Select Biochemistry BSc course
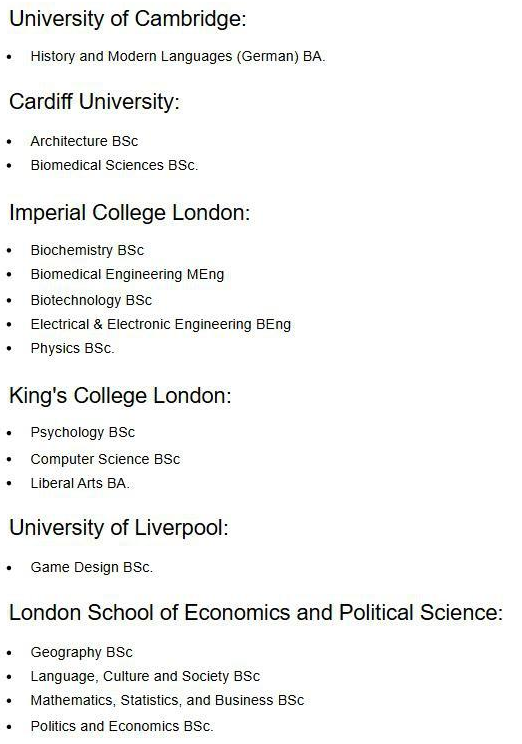The height and width of the screenshot is (744, 522). (x=87, y=250)
